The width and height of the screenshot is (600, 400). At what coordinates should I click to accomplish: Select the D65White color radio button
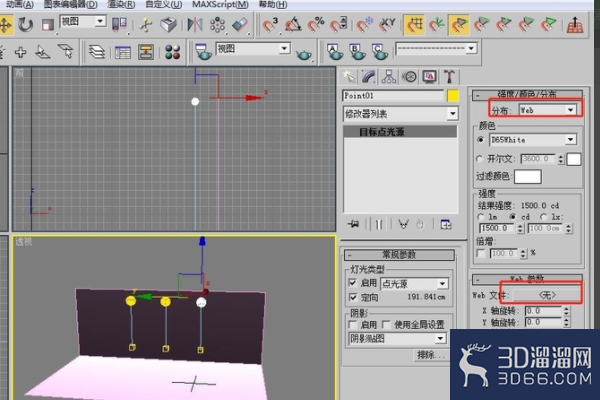(481, 140)
